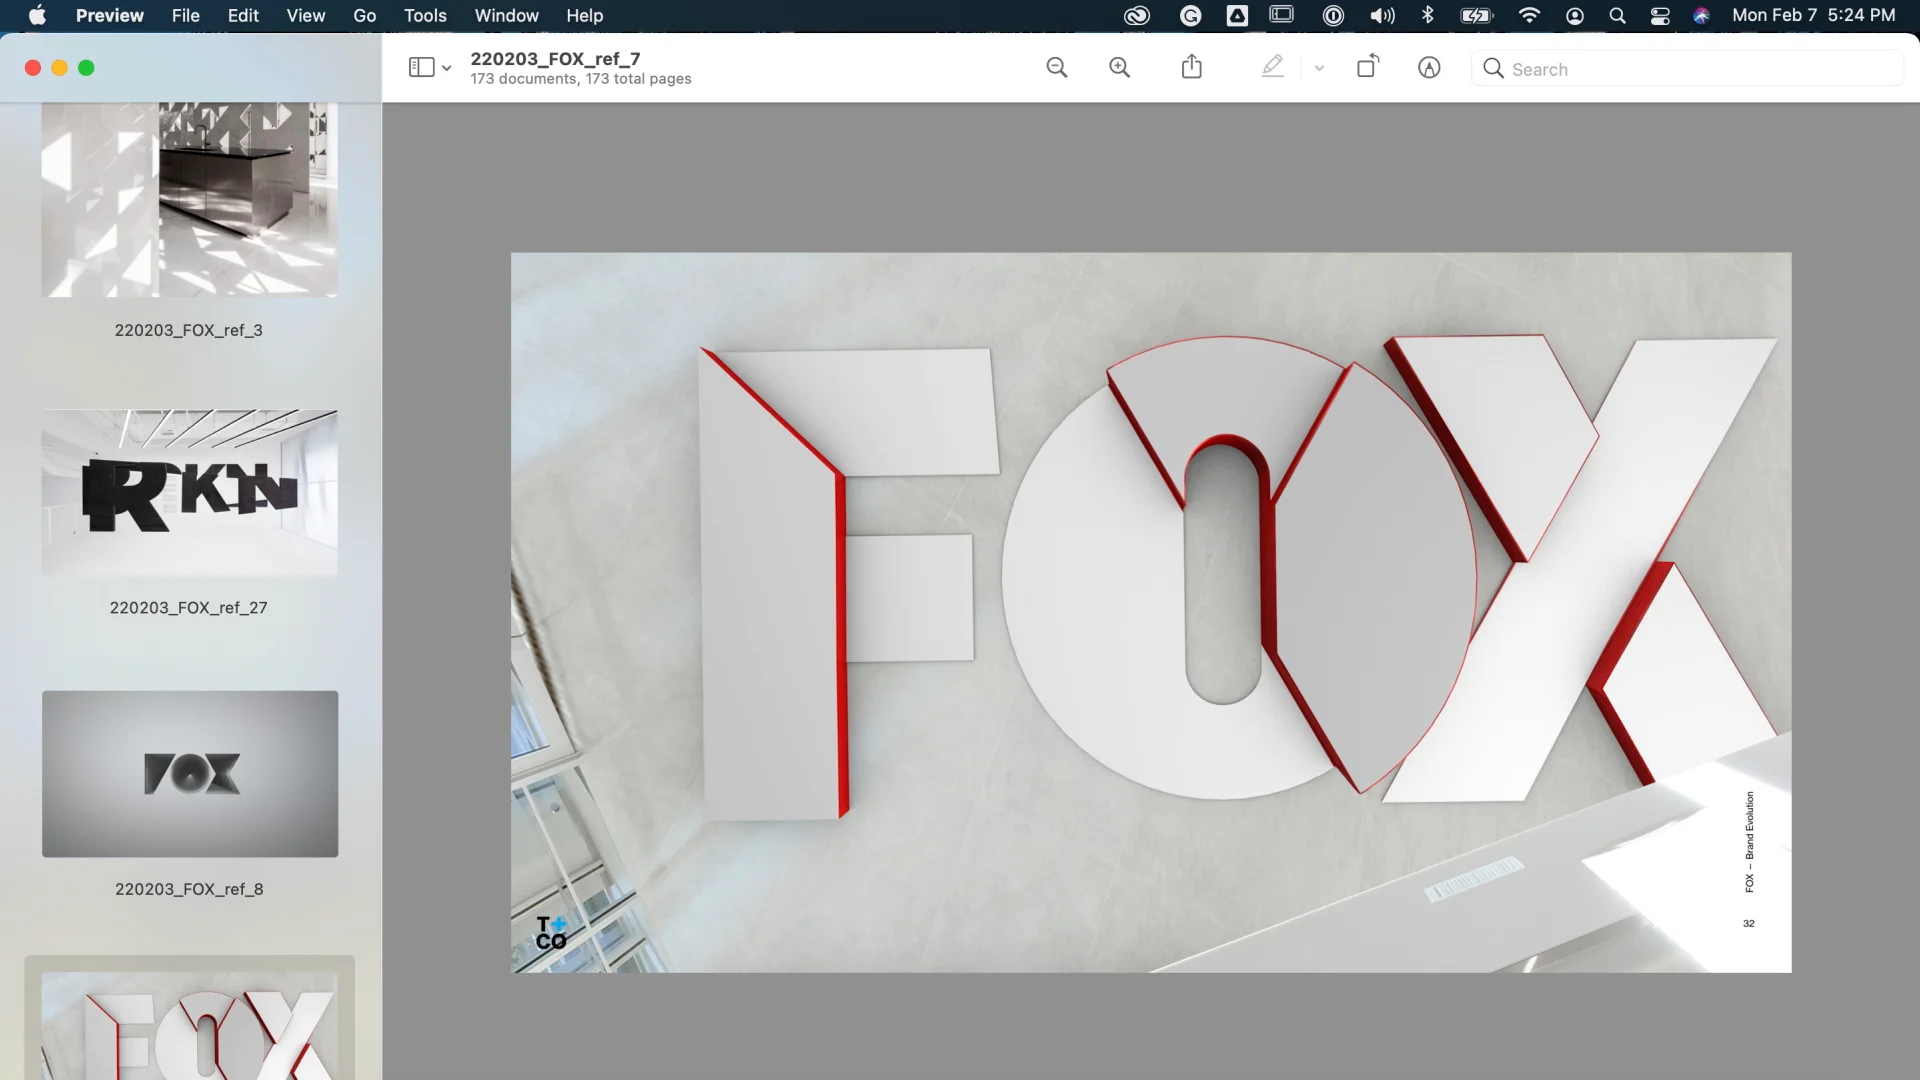The width and height of the screenshot is (1920, 1080).
Task: Open the Tools menu
Action: [425, 16]
